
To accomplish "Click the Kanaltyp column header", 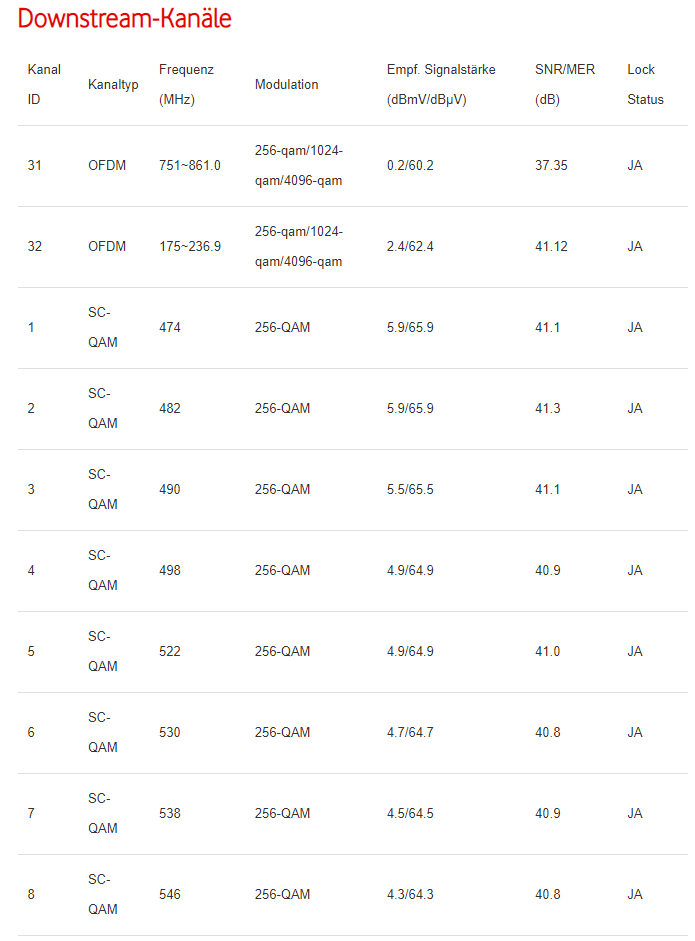I will tap(113, 85).
